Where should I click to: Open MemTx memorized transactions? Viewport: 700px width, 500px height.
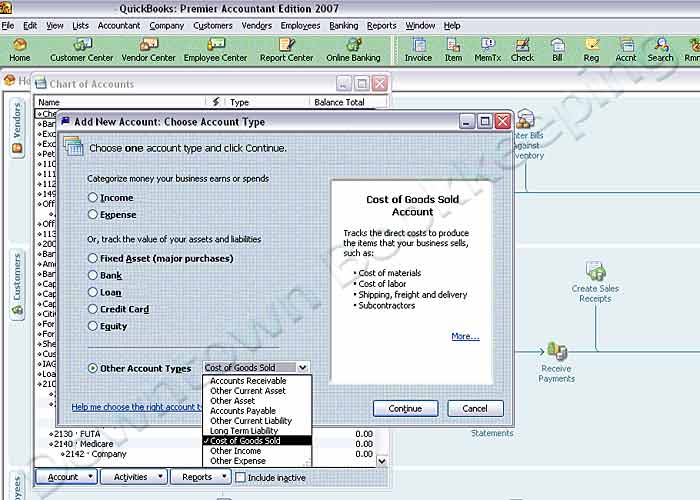[488, 50]
